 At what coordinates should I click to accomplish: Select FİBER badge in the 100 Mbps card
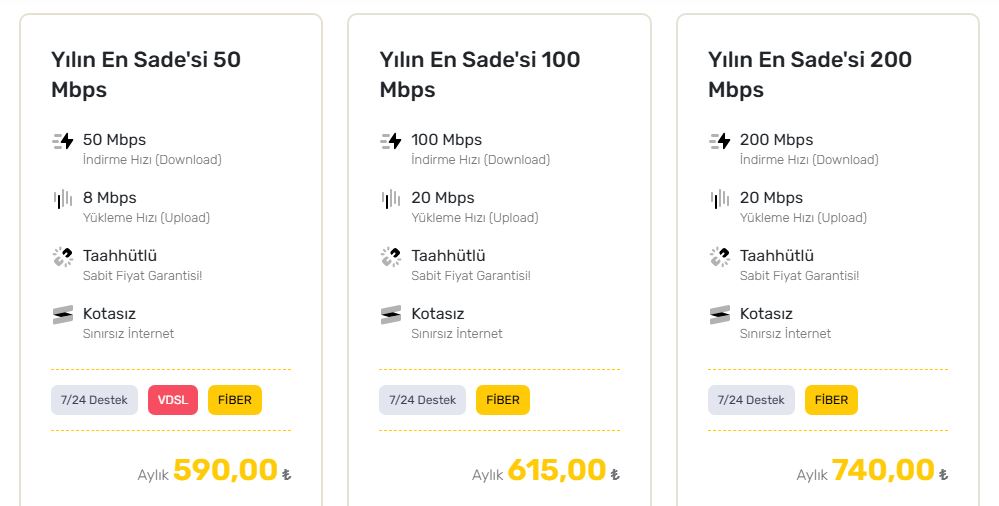click(x=503, y=400)
